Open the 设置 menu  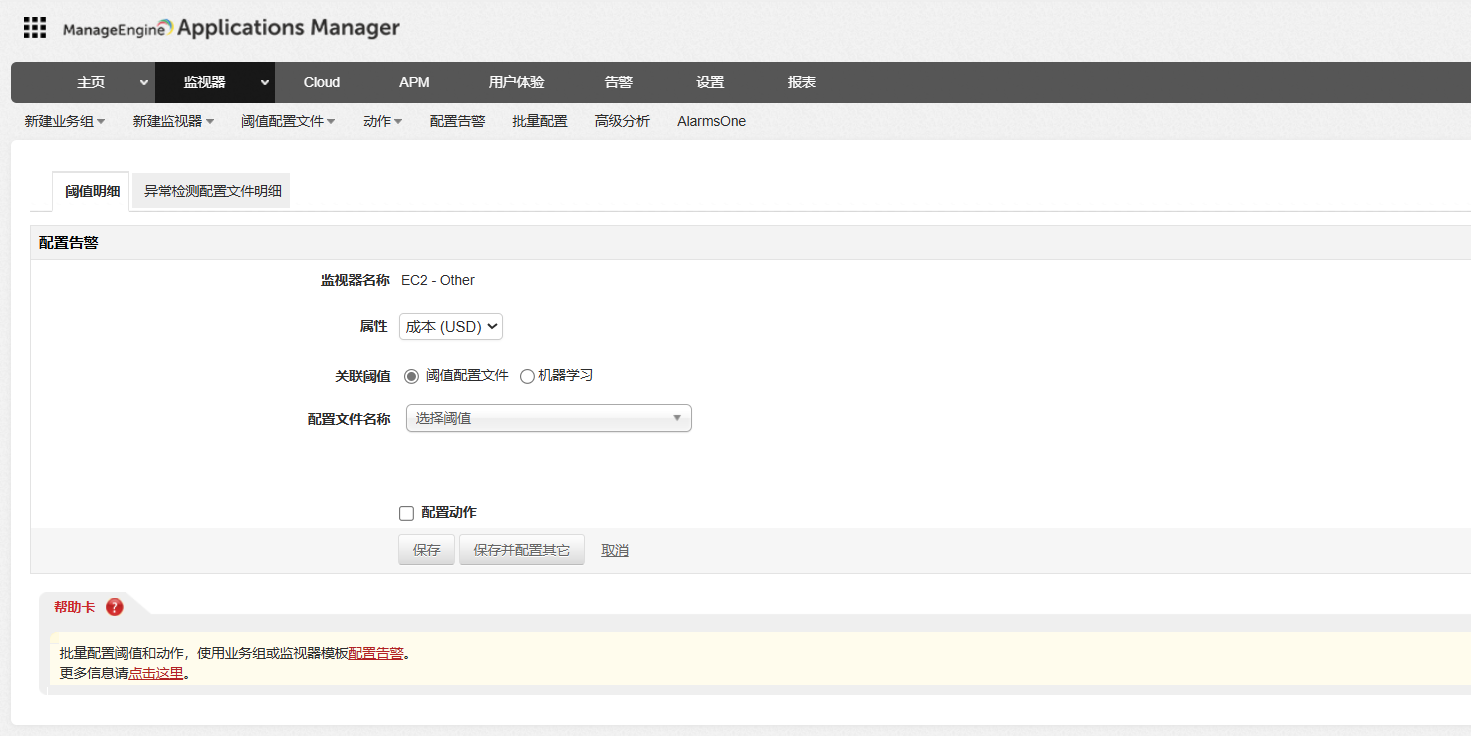pos(710,82)
